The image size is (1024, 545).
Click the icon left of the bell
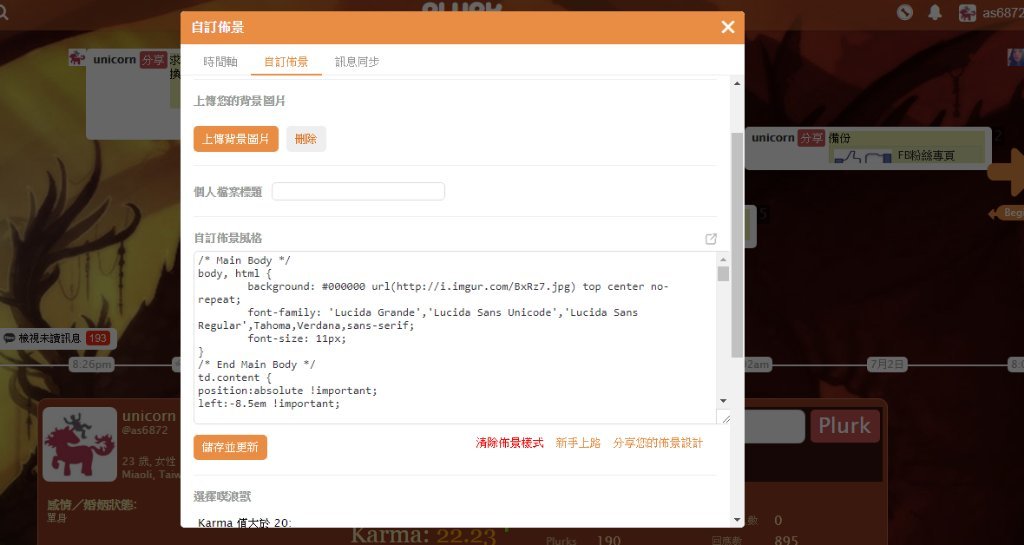pos(904,12)
